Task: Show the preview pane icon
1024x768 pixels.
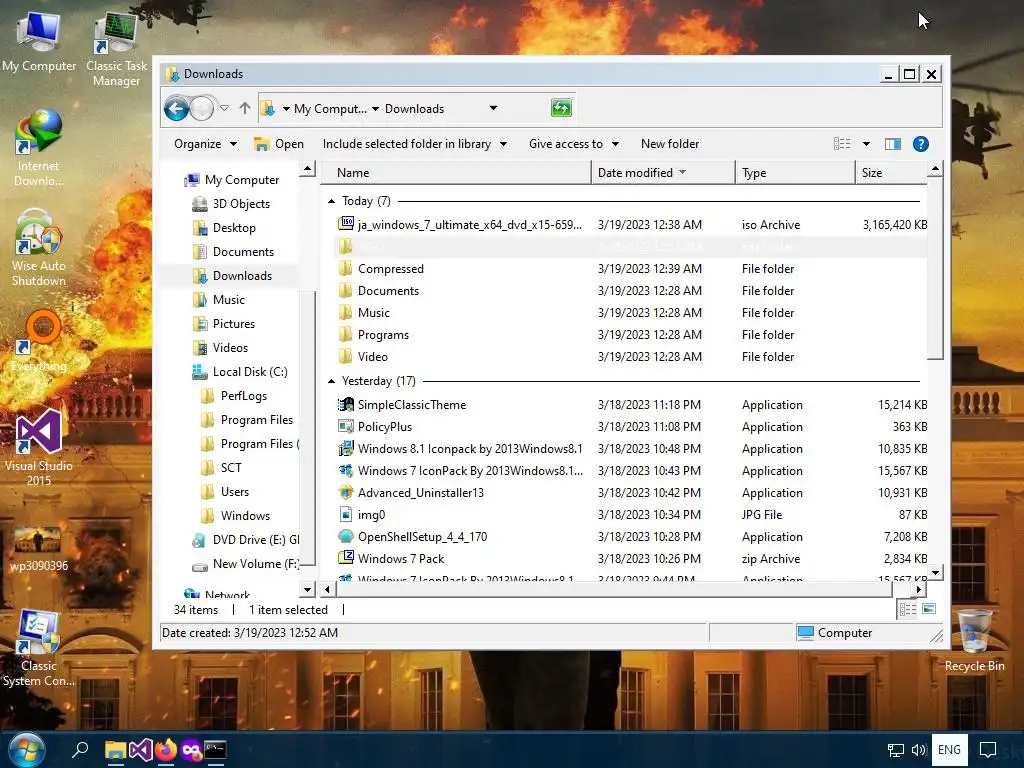Action: [x=893, y=144]
